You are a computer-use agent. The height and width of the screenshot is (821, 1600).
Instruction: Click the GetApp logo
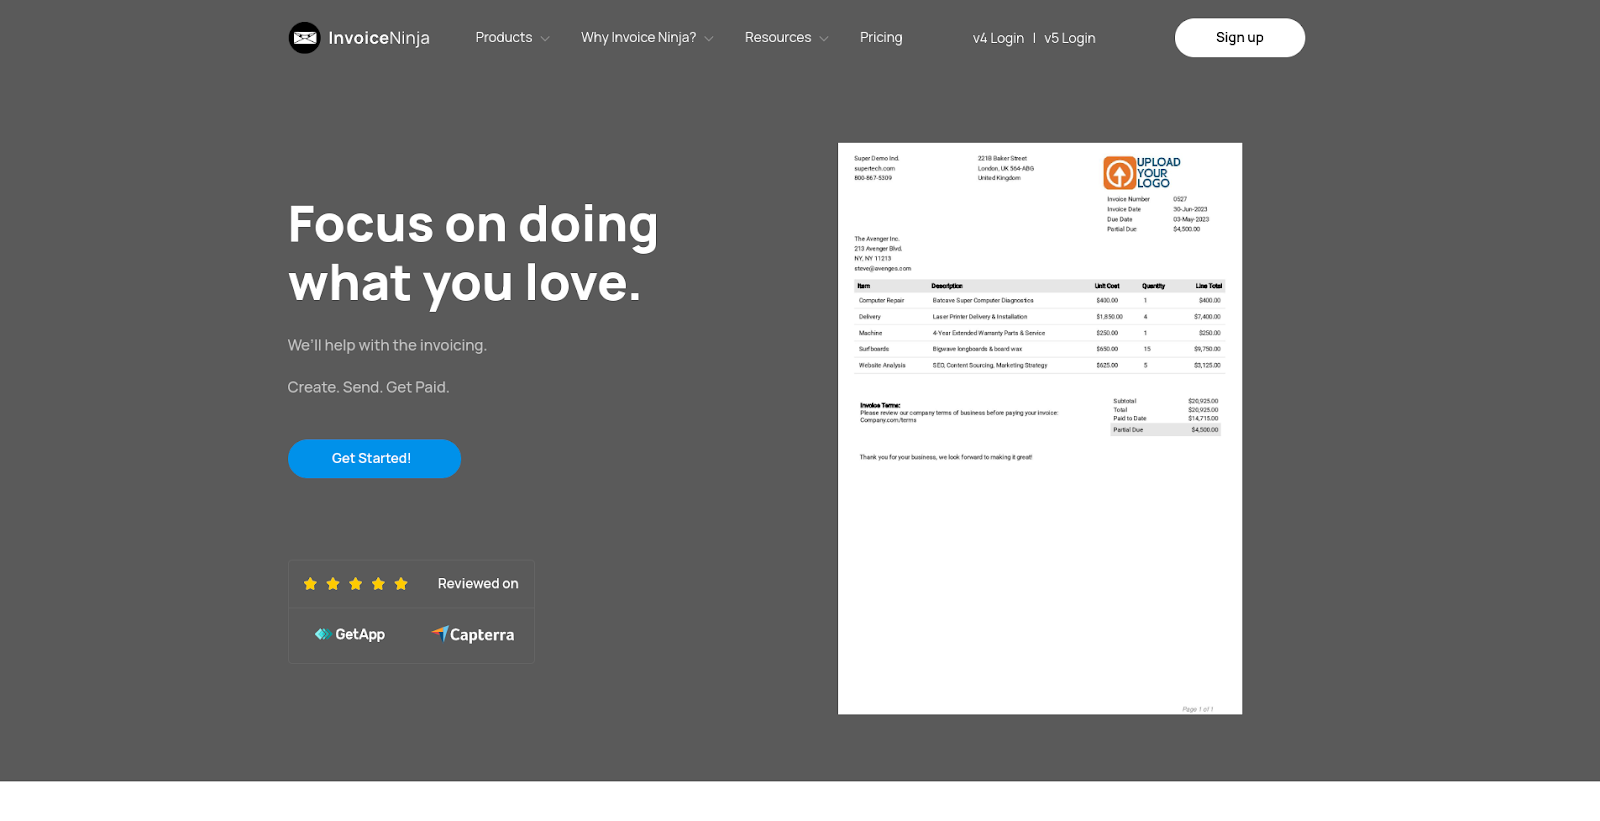(350, 634)
